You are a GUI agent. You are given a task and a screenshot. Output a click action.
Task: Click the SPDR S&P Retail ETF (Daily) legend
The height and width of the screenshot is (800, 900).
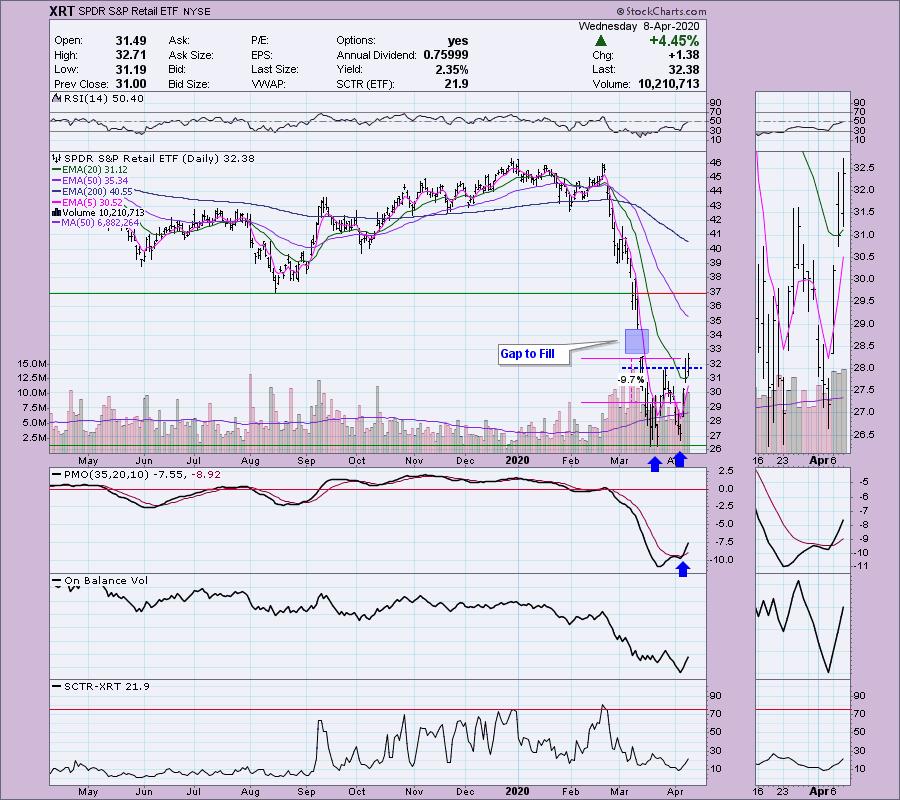coord(153,158)
